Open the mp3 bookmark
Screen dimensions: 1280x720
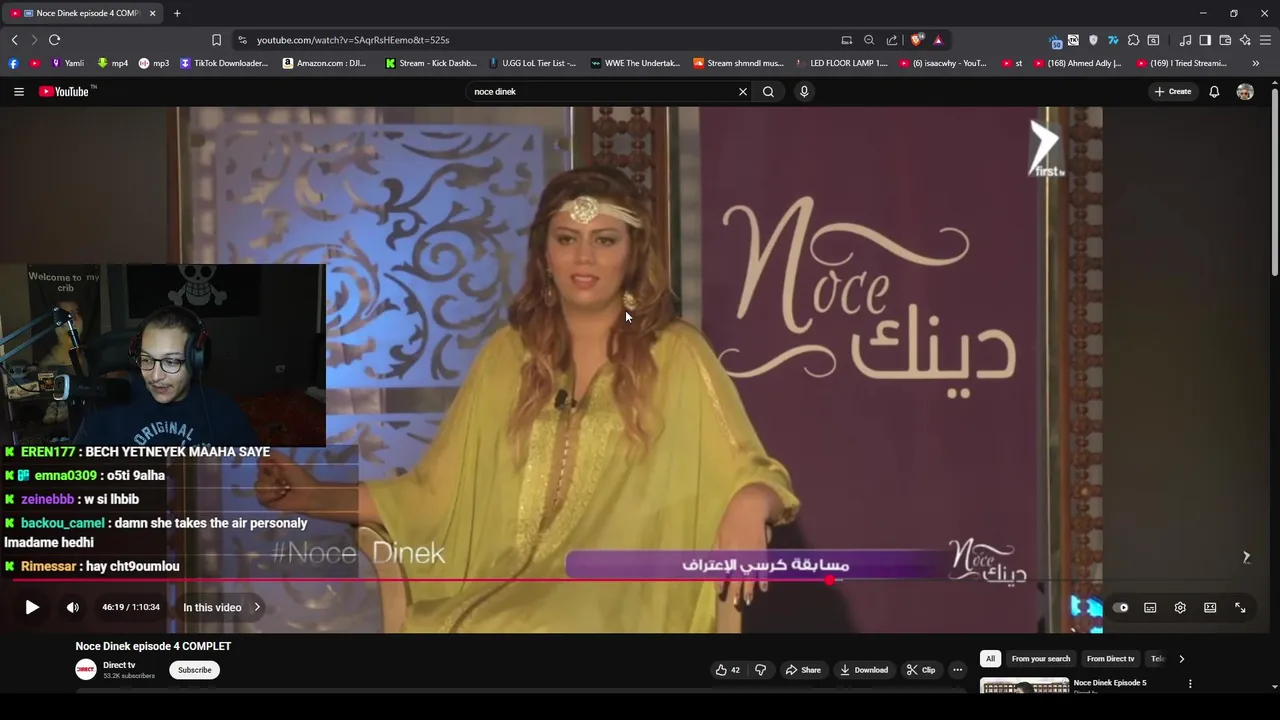(154, 63)
